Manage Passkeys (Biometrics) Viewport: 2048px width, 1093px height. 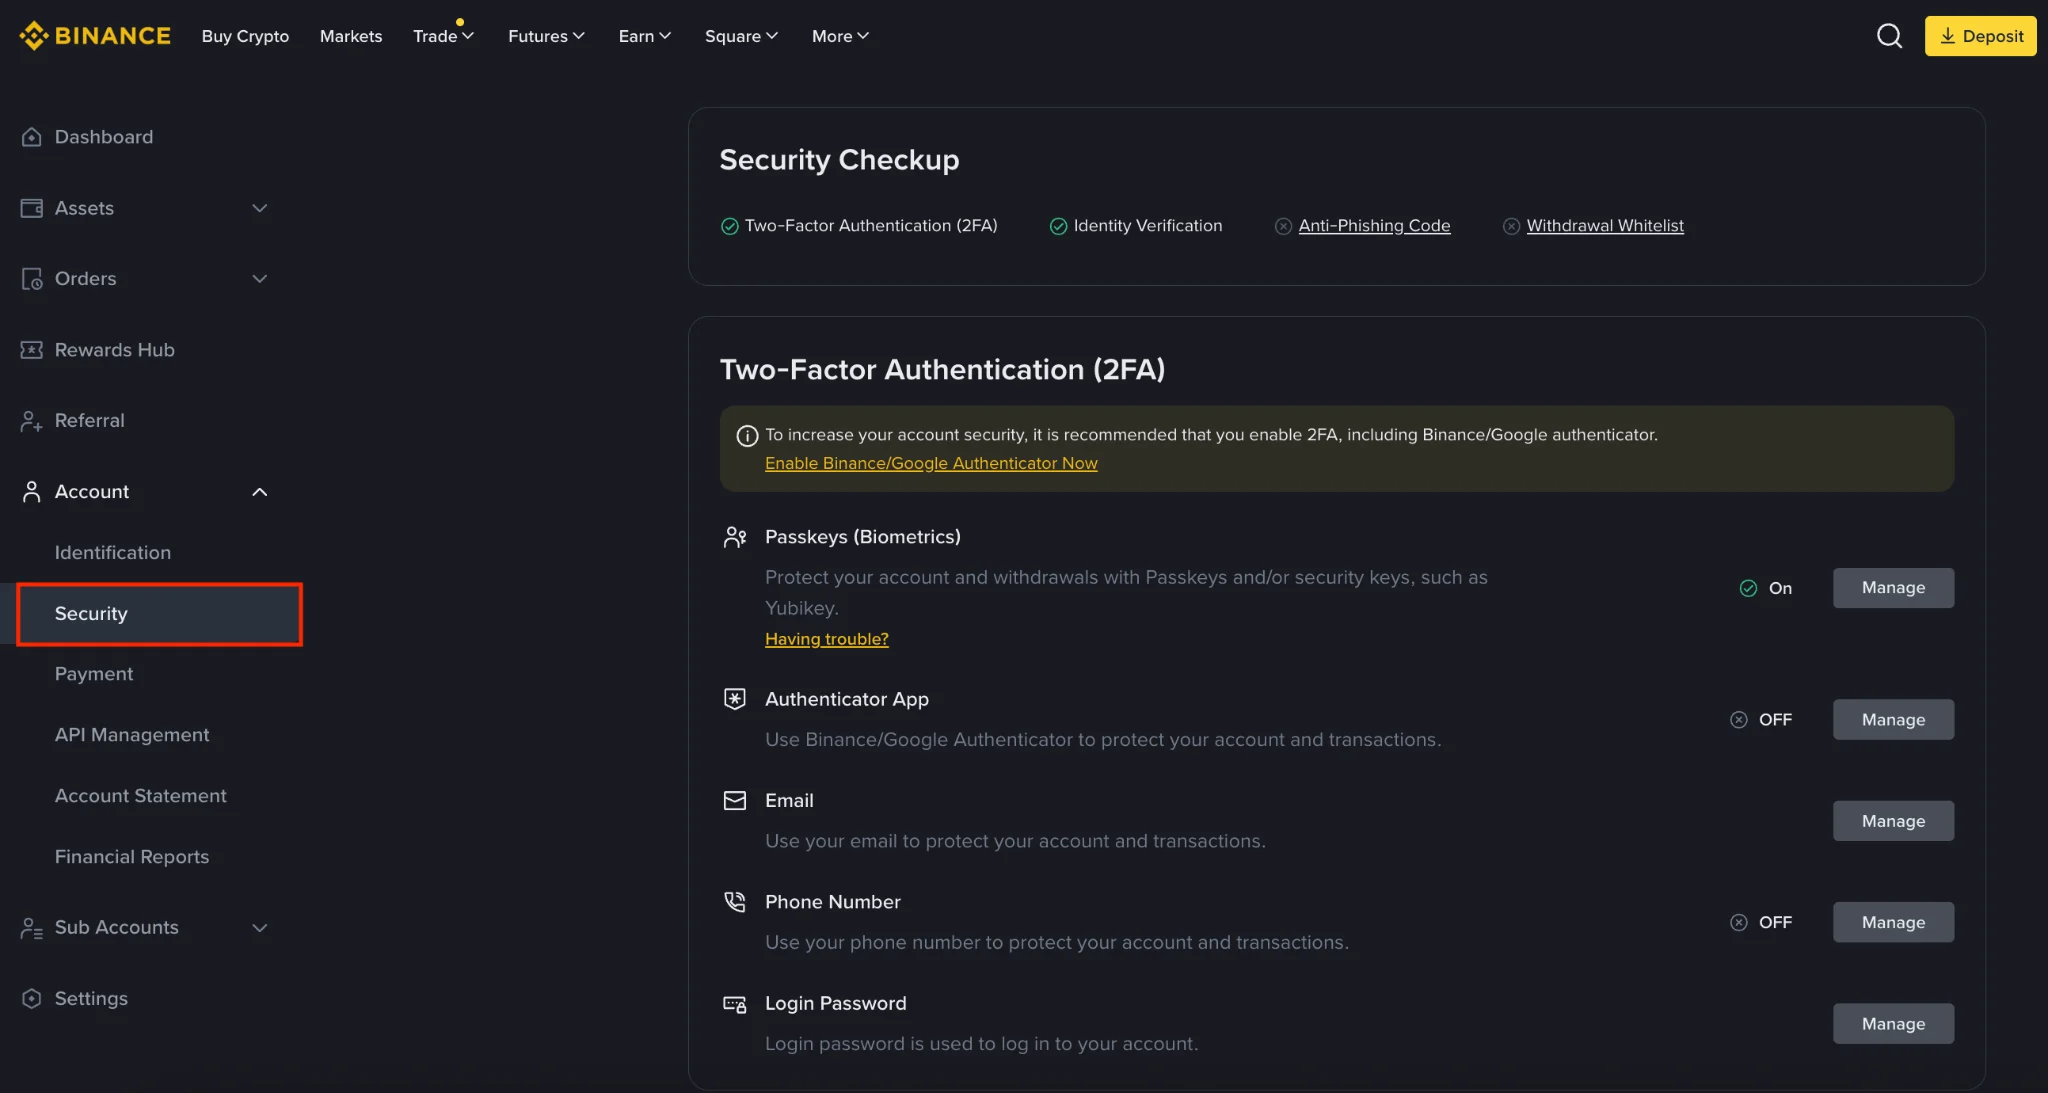pos(1893,588)
